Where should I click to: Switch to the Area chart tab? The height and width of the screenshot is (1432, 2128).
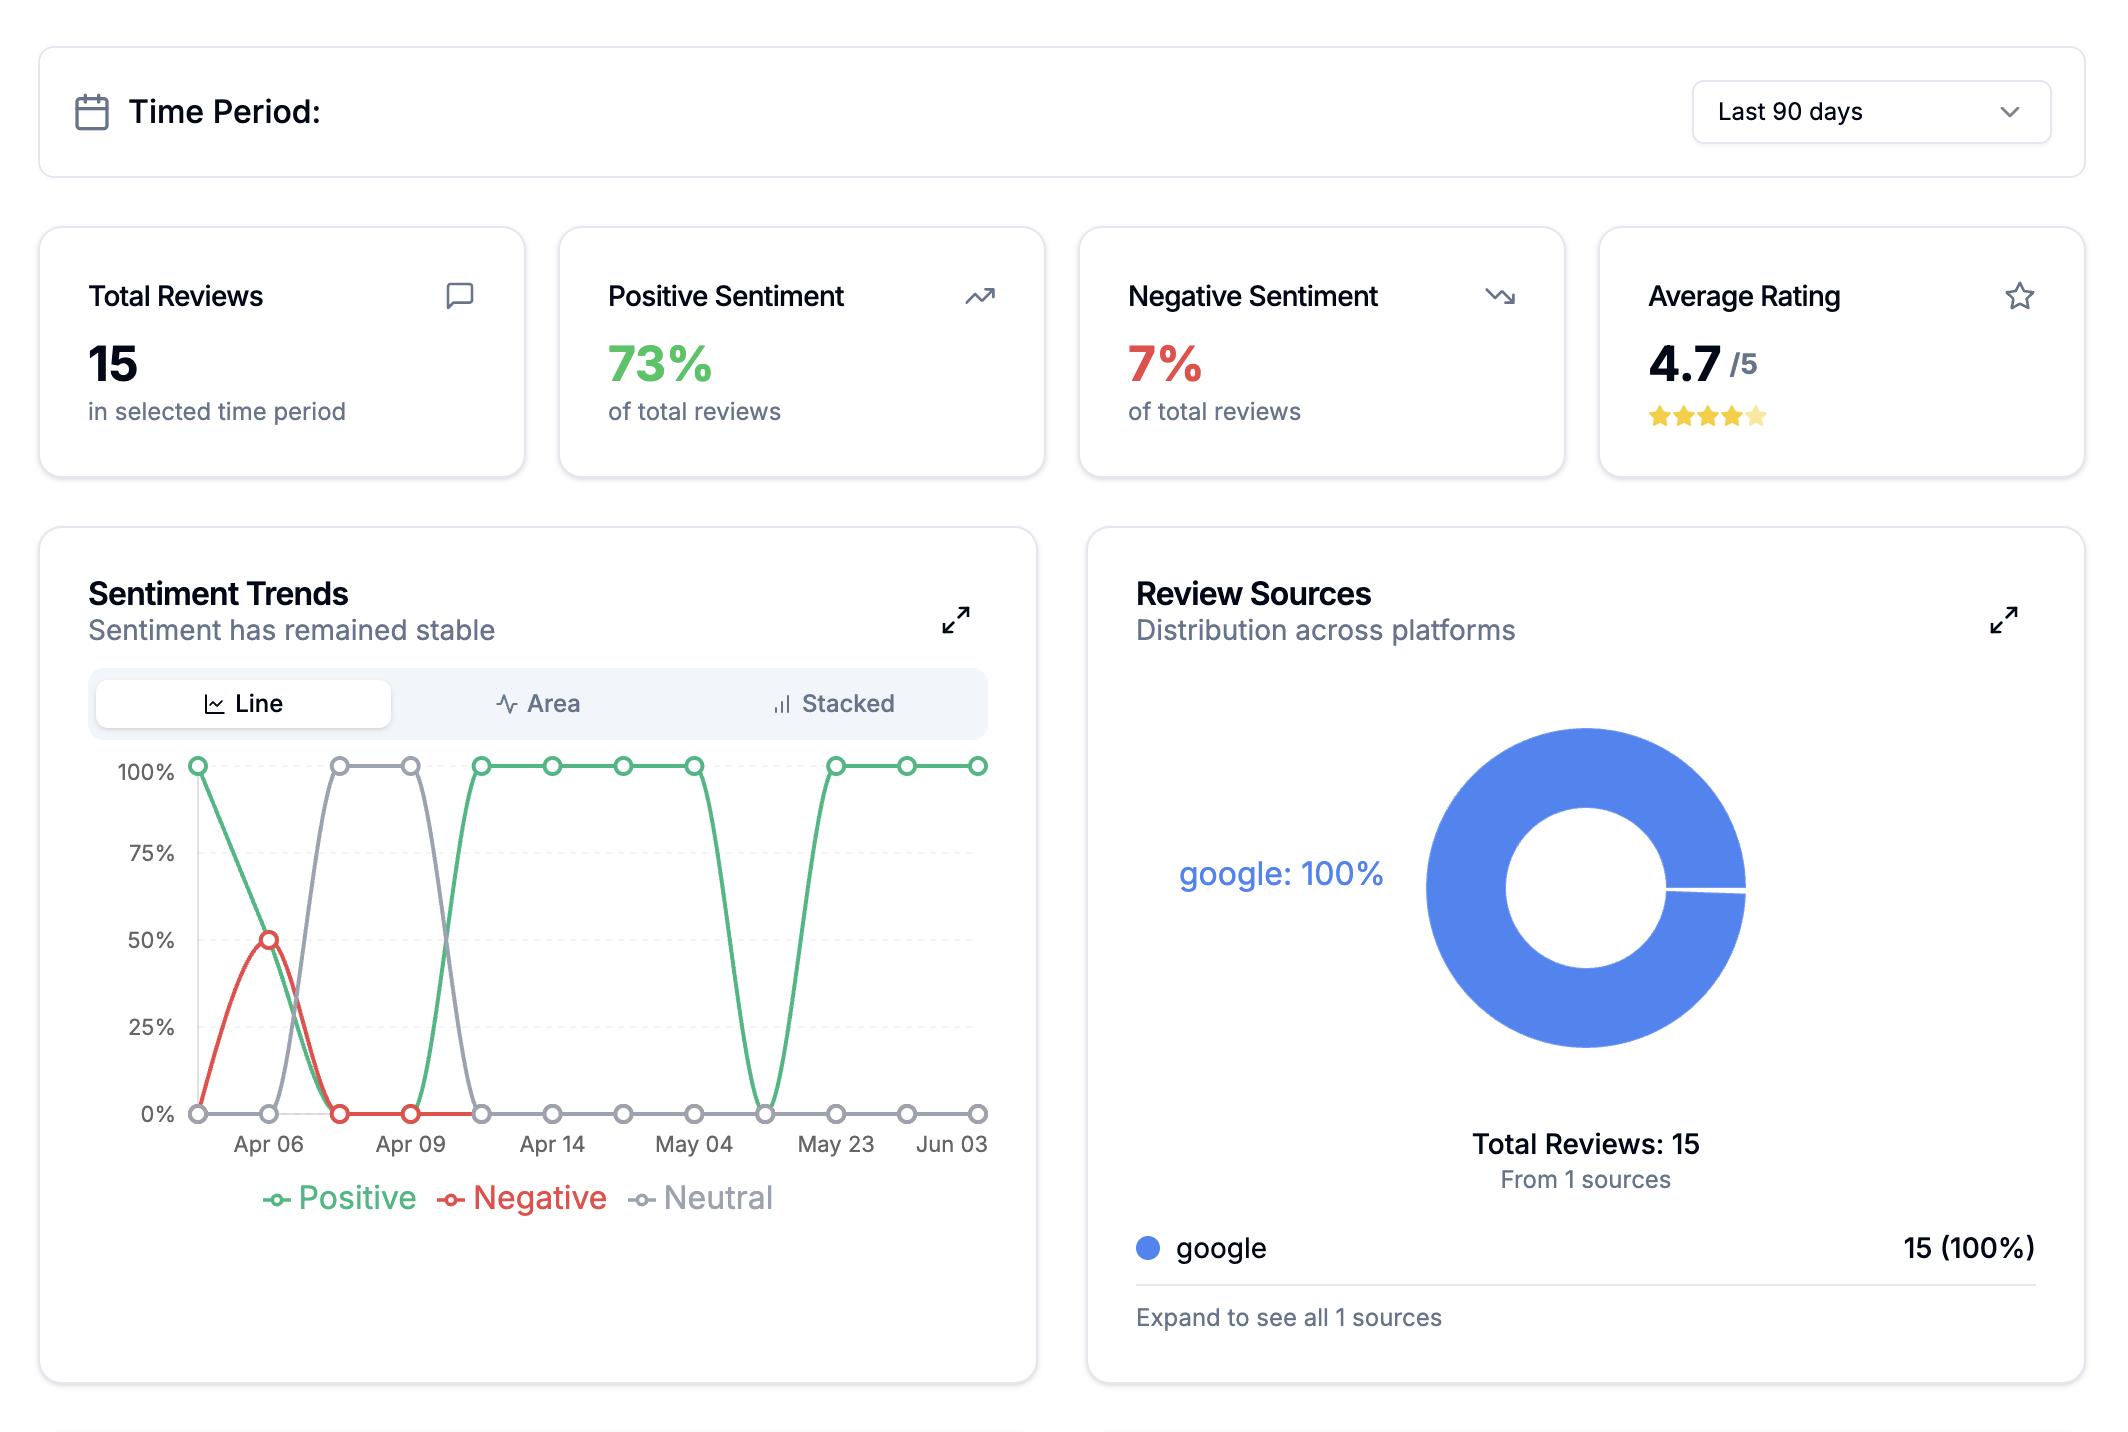[x=538, y=704]
